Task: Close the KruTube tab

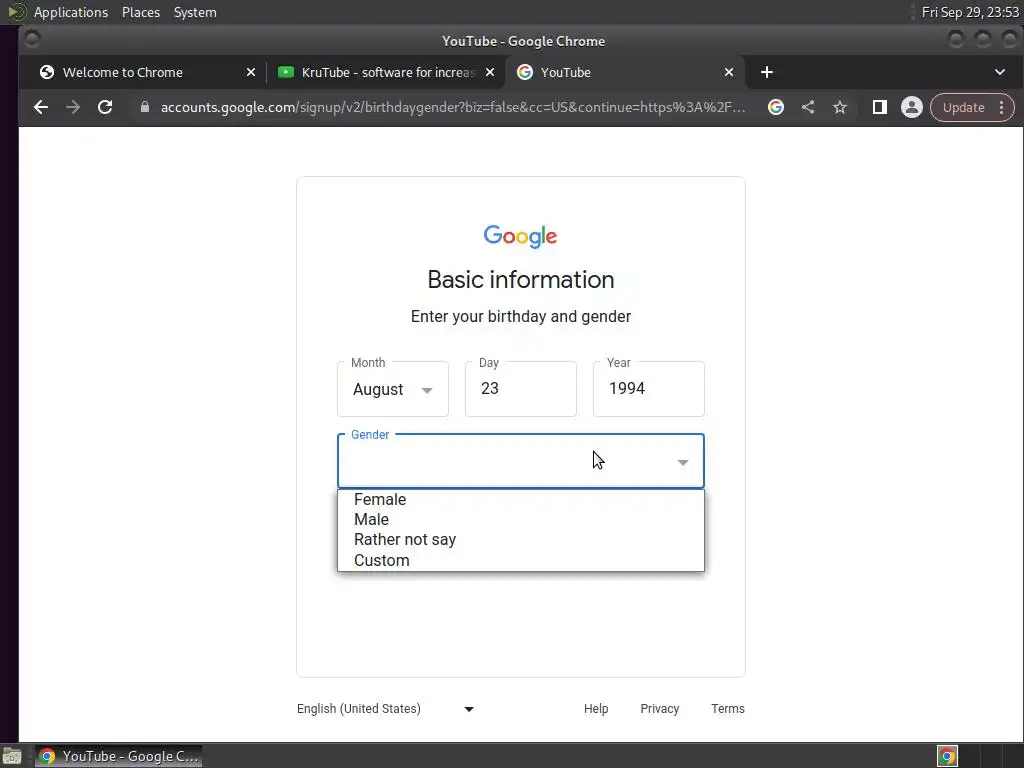Action: tap(490, 72)
